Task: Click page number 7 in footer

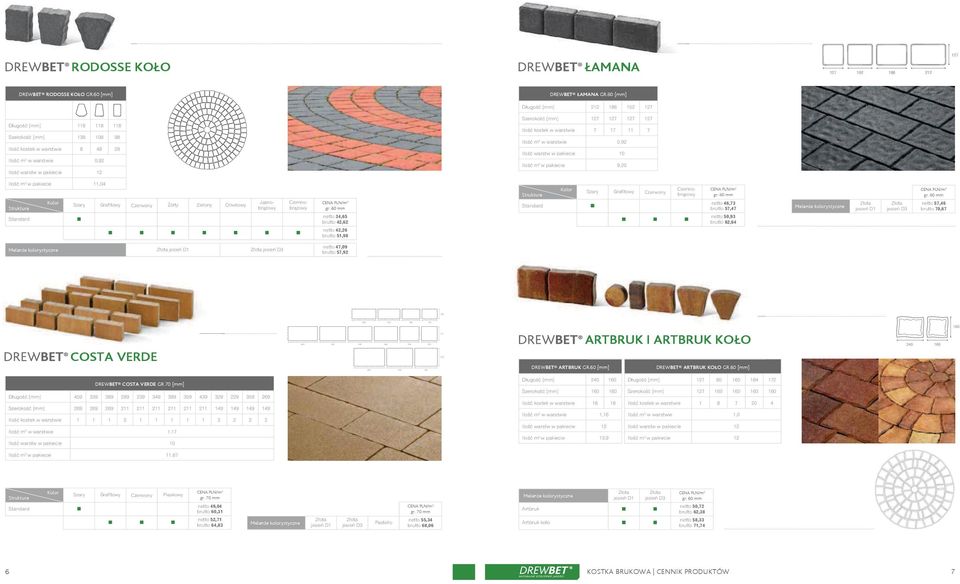Action: (953, 571)
